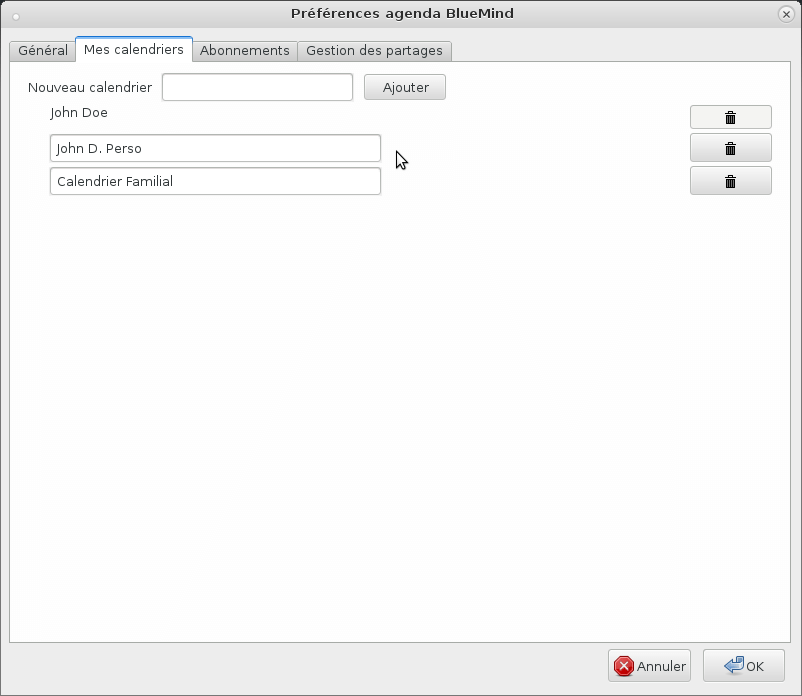Select the Mes calendriers tab
This screenshot has width=802, height=696.
[134, 49]
